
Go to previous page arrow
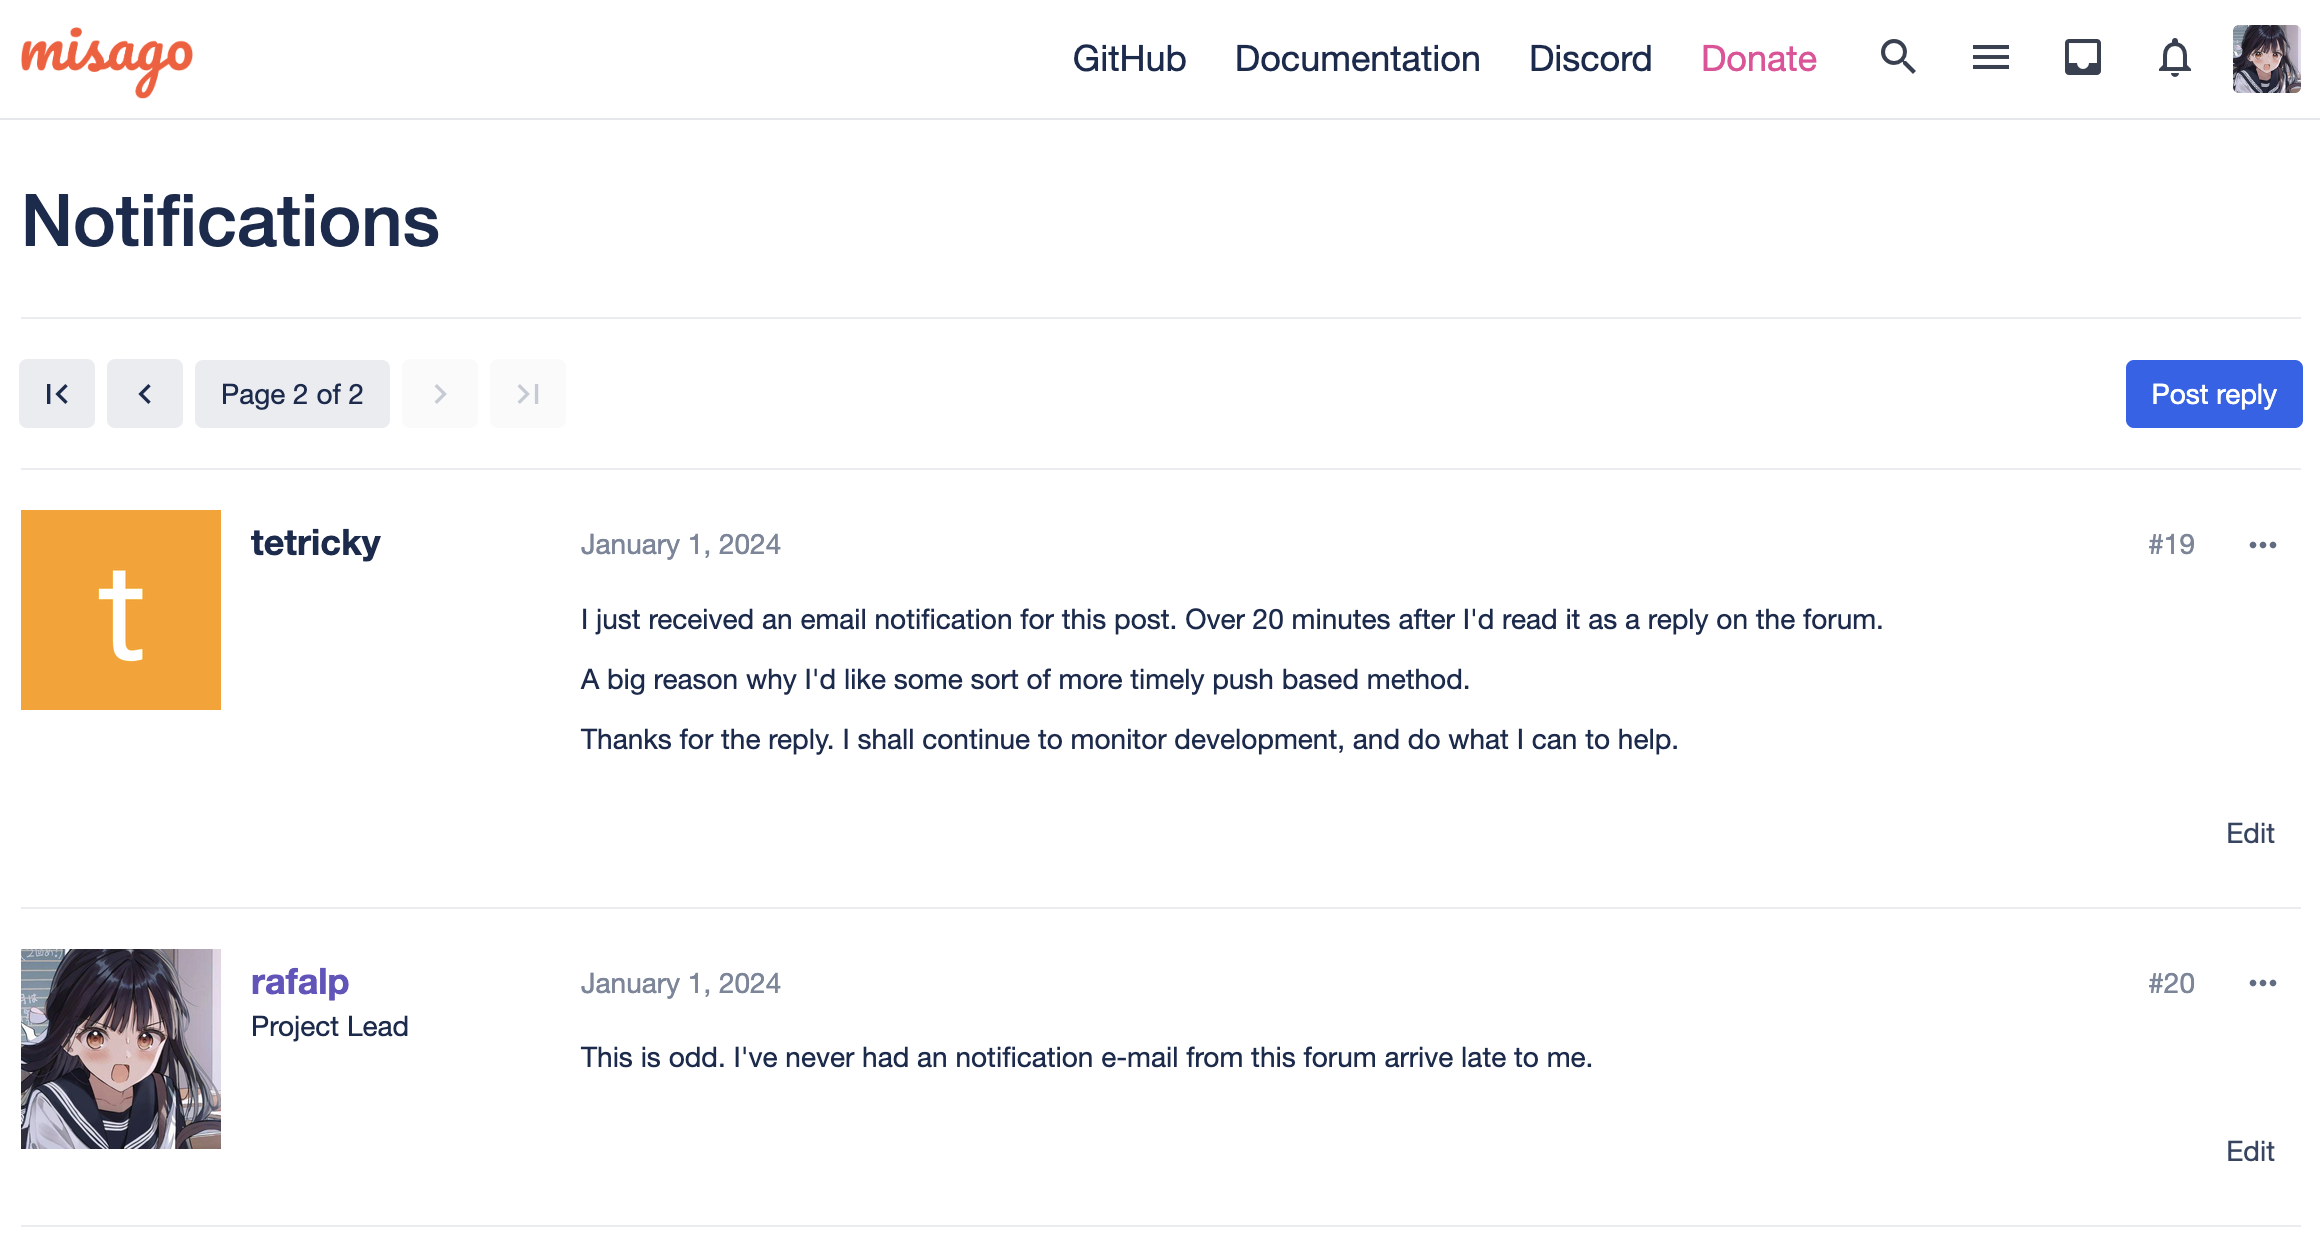coord(145,394)
